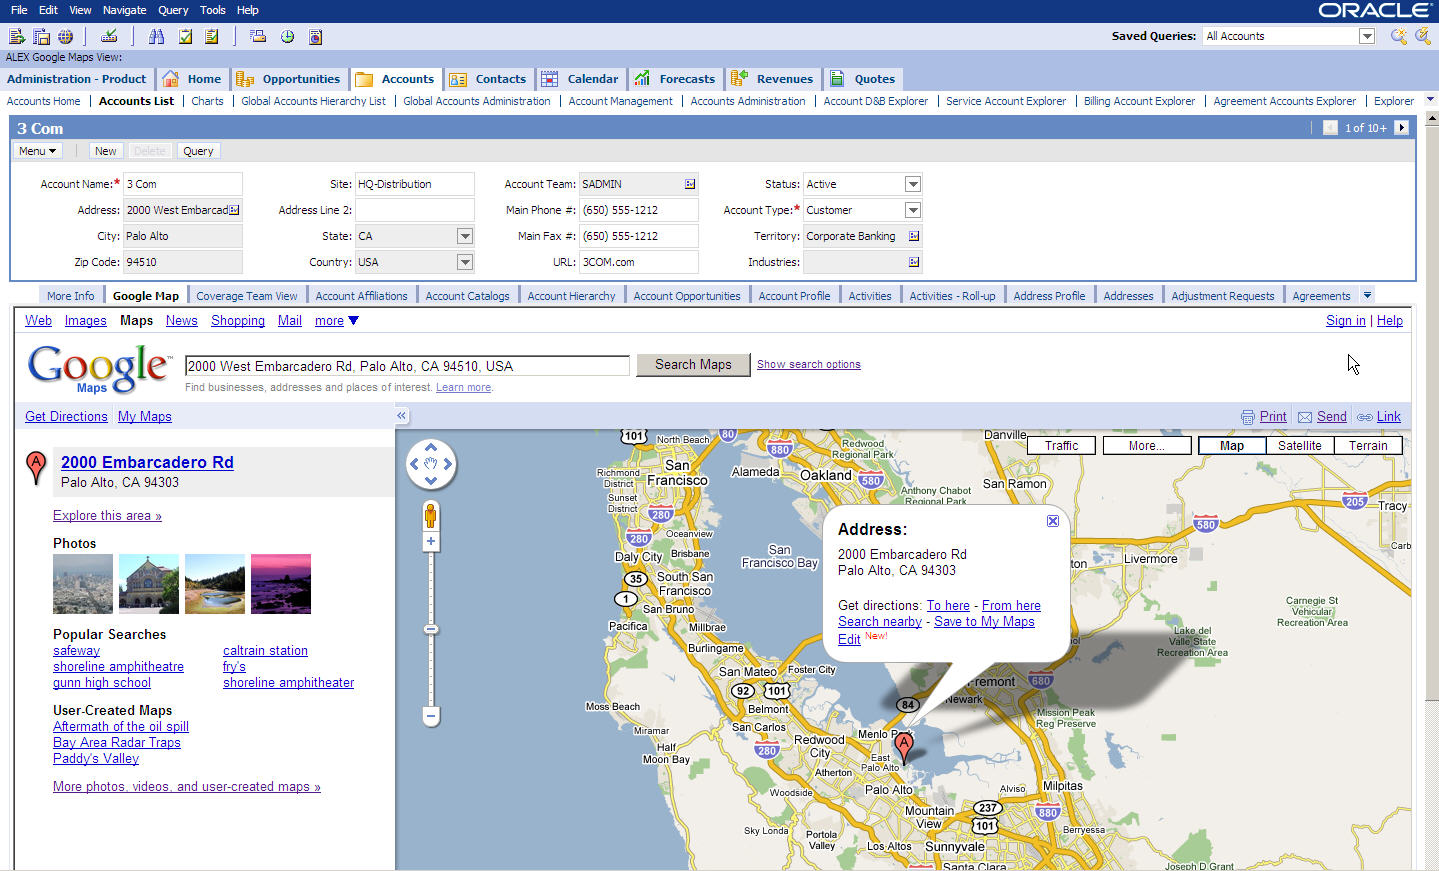Click the safeway popular search link
This screenshot has width=1439, height=871.
pos(76,651)
